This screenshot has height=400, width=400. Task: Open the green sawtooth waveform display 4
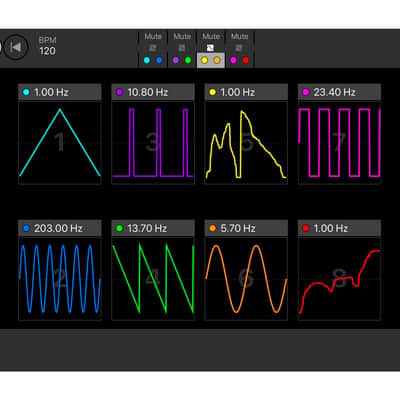153,279
